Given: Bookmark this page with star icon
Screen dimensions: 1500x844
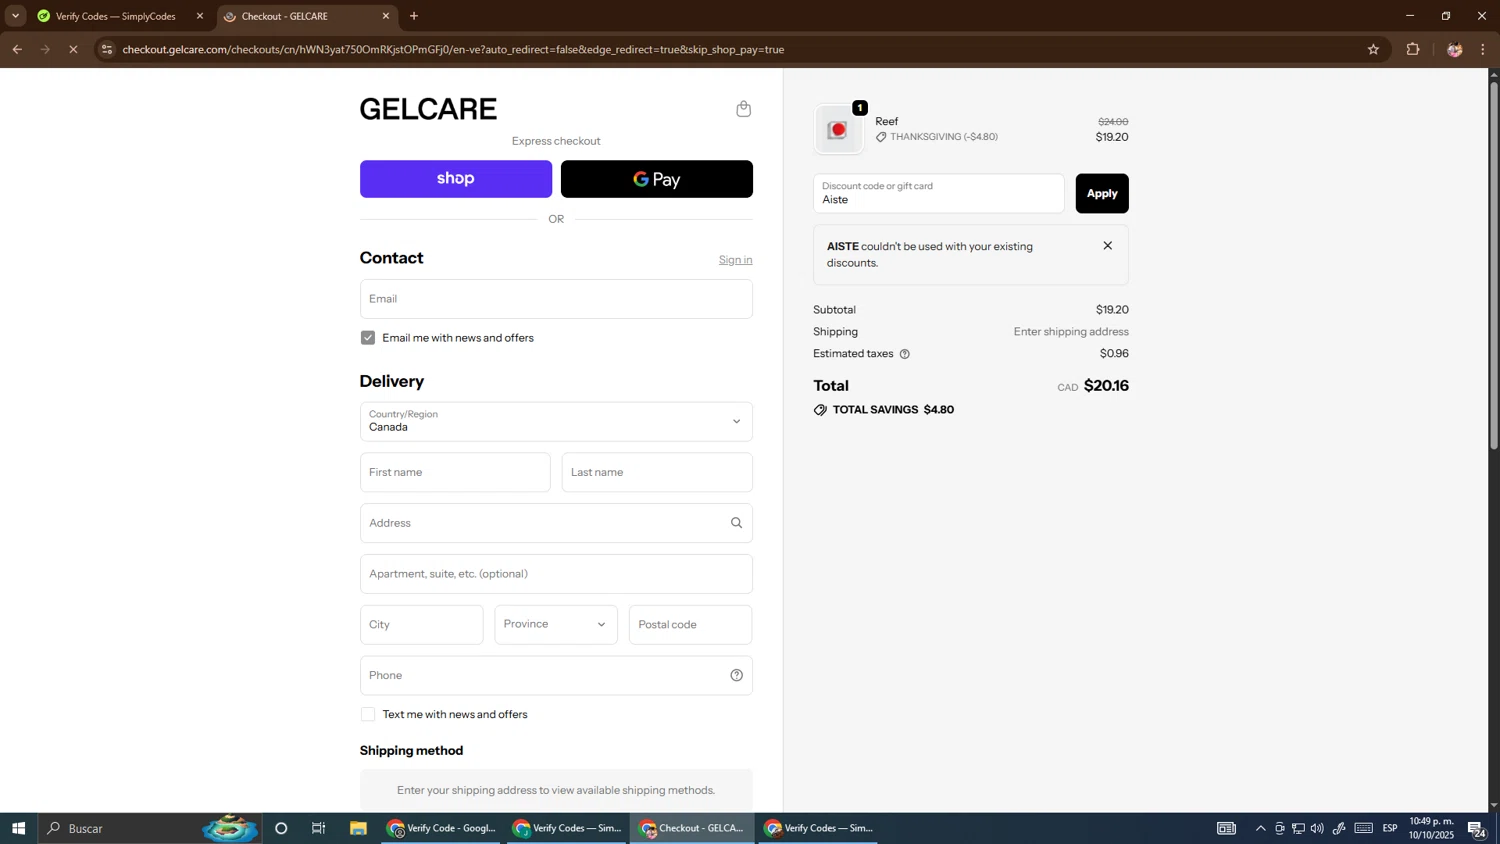Looking at the screenshot, I should tap(1373, 49).
